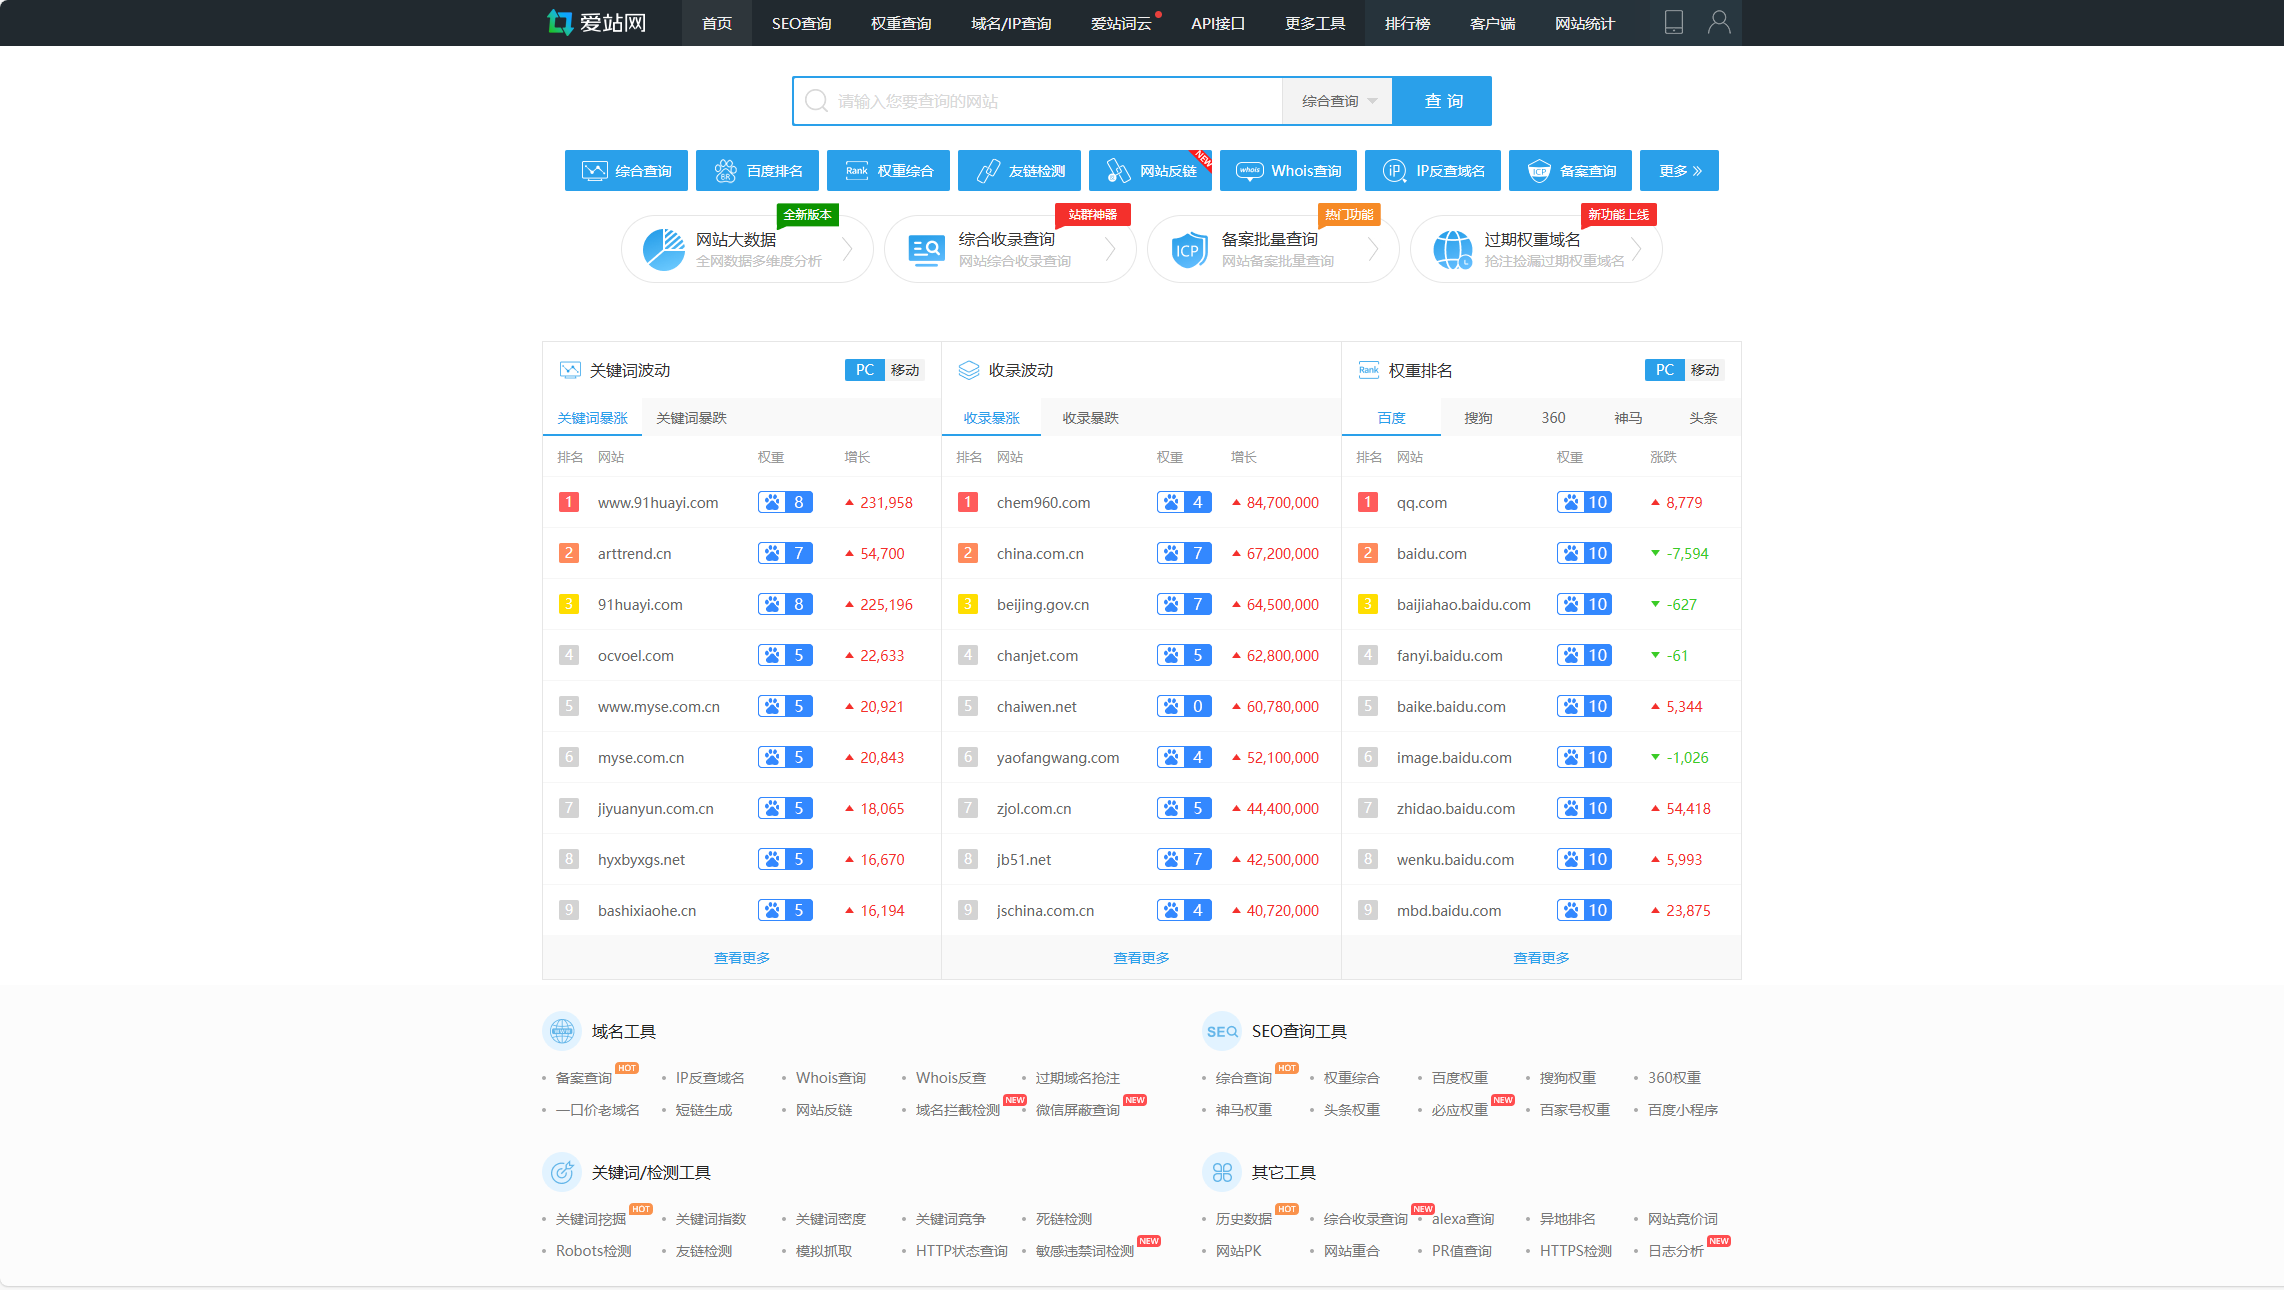Open 网站大数据 pie chart card

tap(746, 249)
